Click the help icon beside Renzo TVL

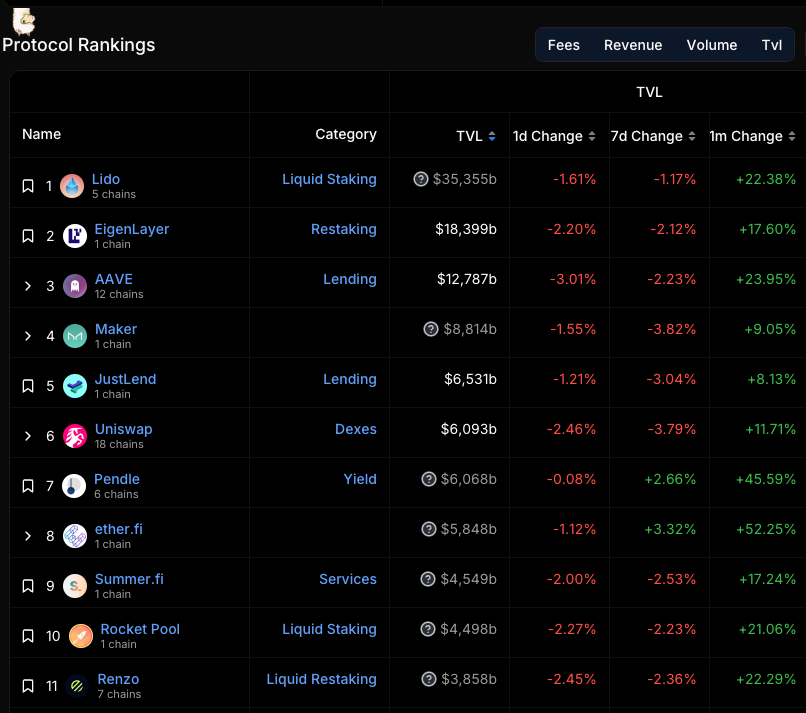tap(429, 679)
